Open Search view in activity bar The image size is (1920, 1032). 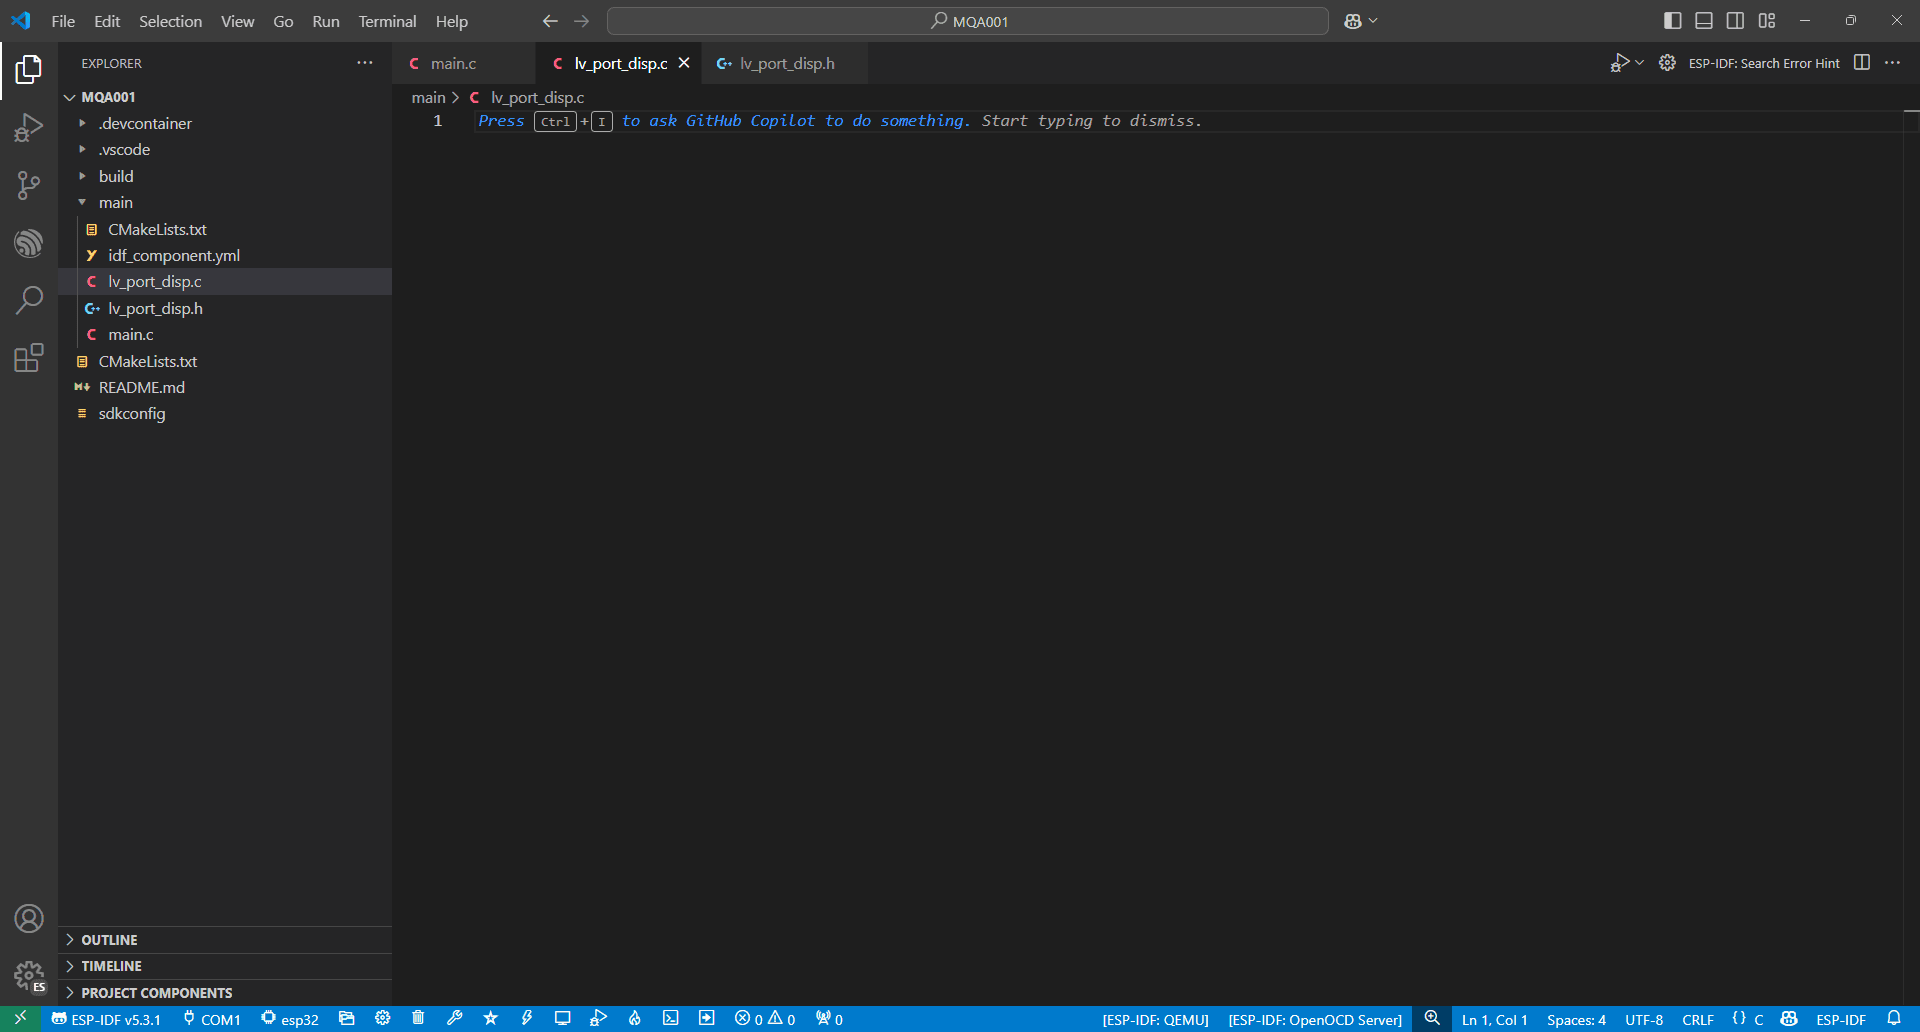coord(29,300)
